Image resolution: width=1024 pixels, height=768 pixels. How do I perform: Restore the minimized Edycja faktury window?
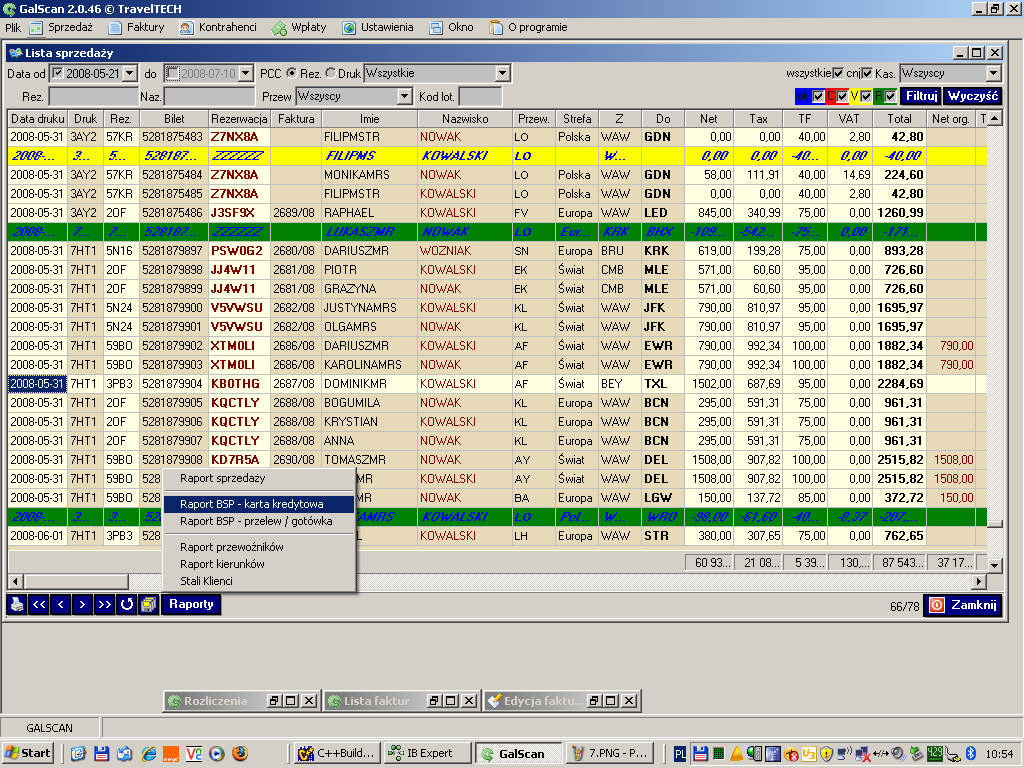594,701
